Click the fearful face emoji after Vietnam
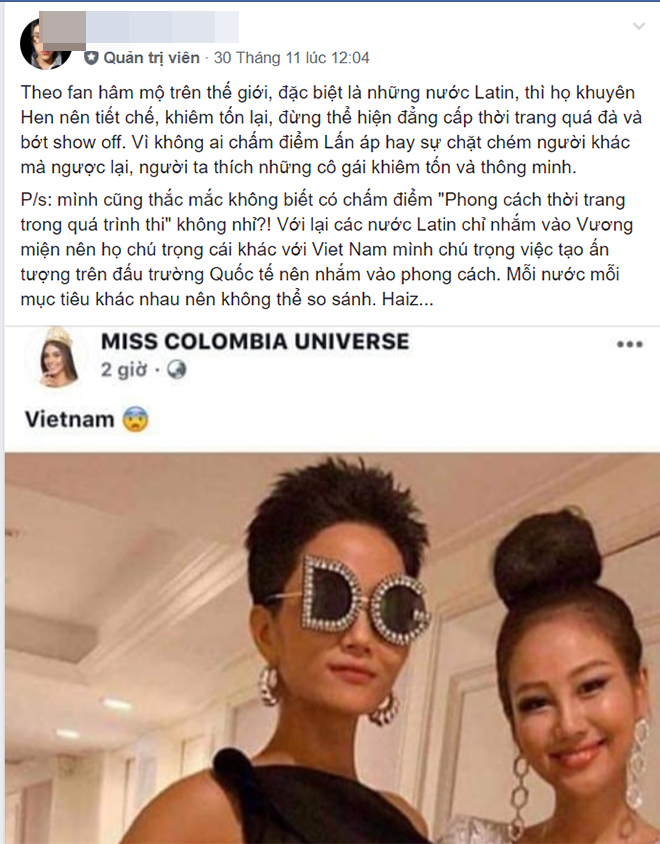The height and width of the screenshot is (844, 660). point(135,419)
